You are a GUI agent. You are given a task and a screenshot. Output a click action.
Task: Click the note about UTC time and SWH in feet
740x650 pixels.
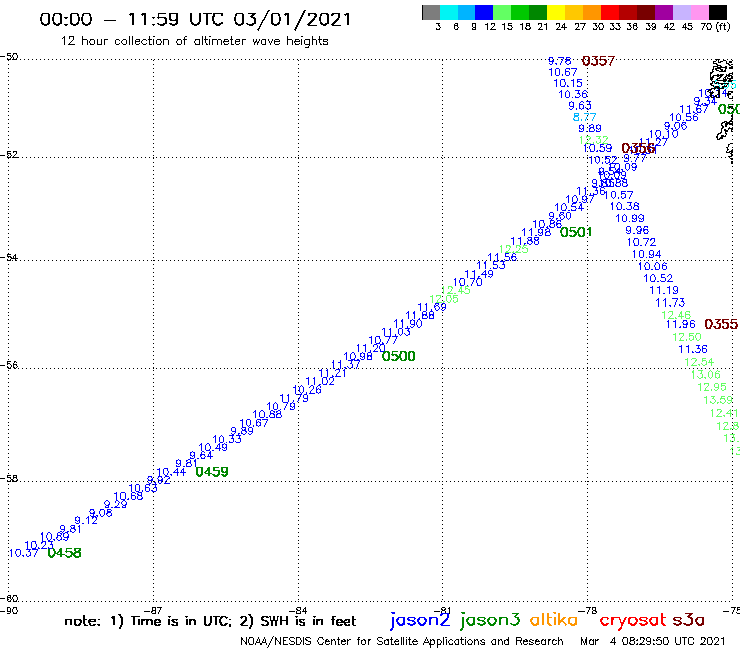pos(210,621)
